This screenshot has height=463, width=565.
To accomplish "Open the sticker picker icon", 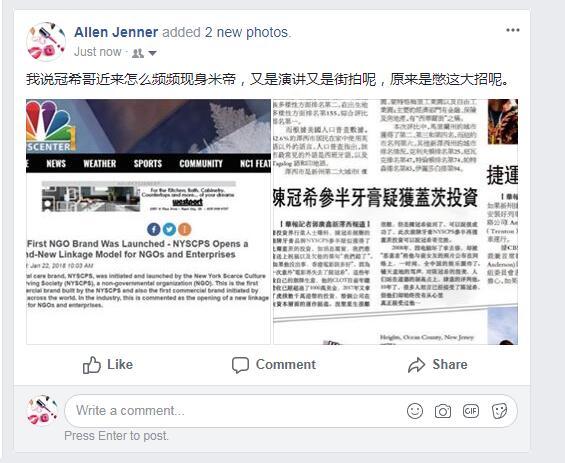I will [x=499, y=411].
